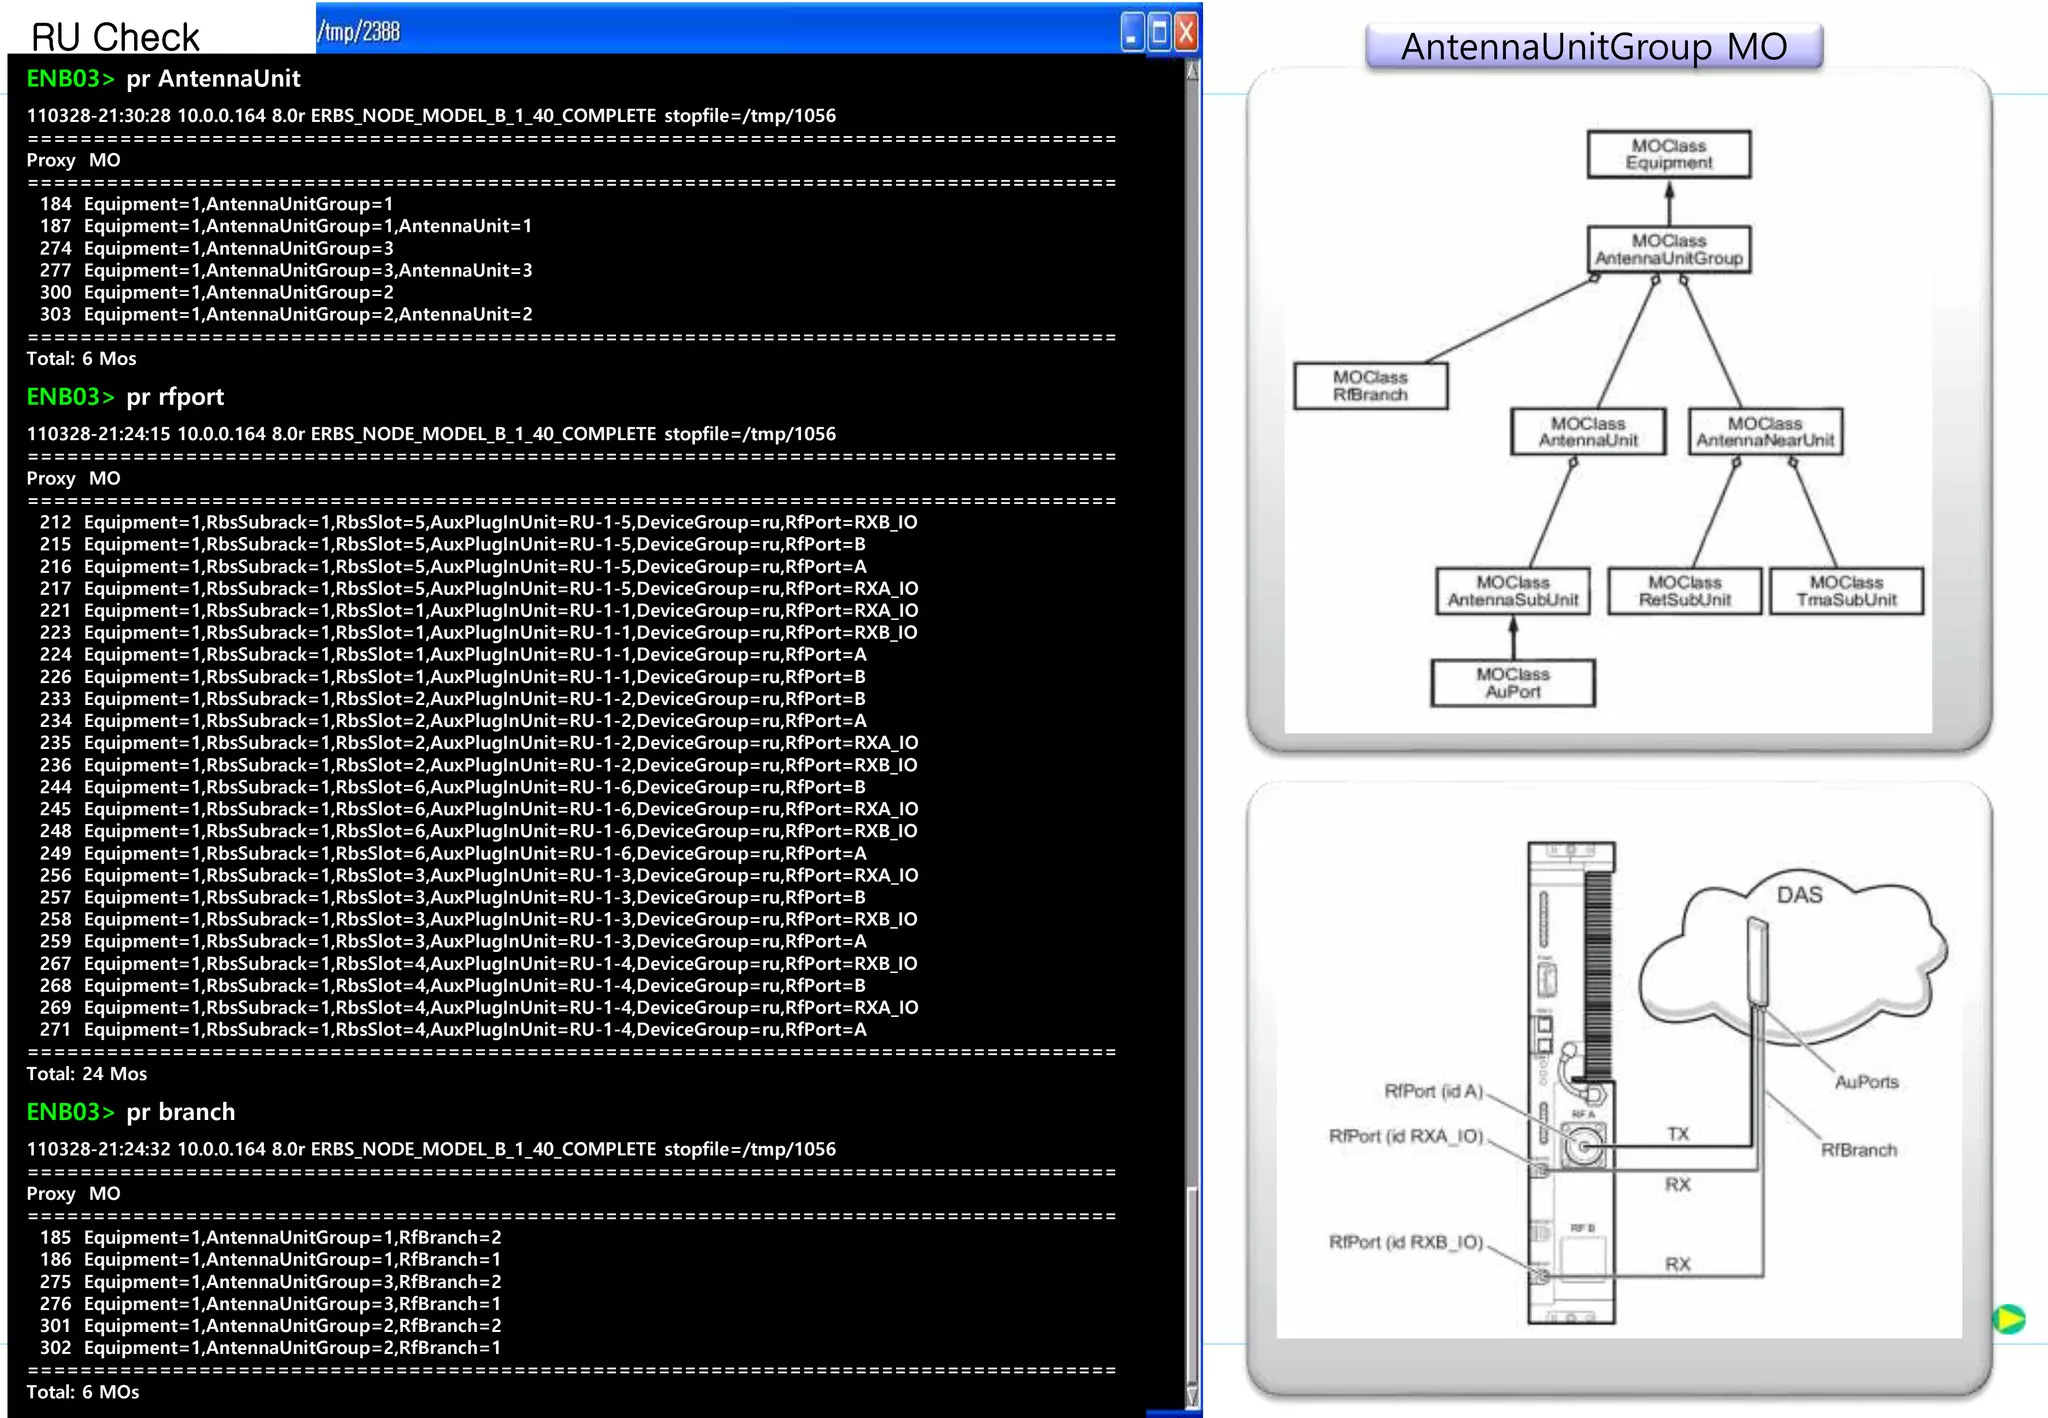This screenshot has width=2048, height=1418.
Task: Click the MOClass AntennaNearUnit box
Action: (x=1764, y=432)
